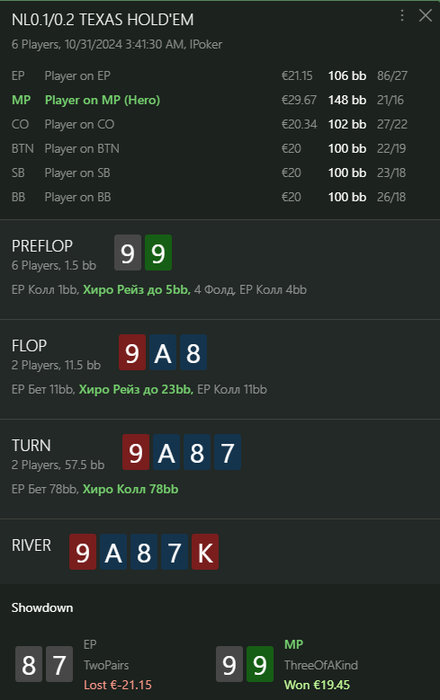This screenshot has height=700, width=440.
Task: Click the red 9 card on the FLOP
Action: pos(132,352)
